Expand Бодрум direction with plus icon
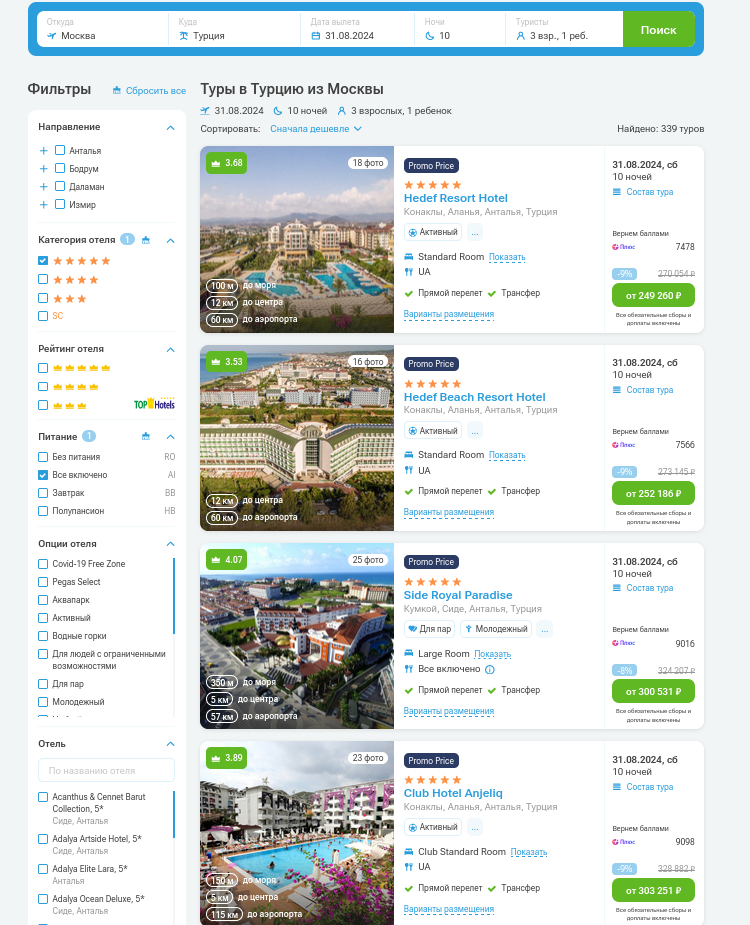Viewport: 750px width, 925px height. click(x=44, y=169)
